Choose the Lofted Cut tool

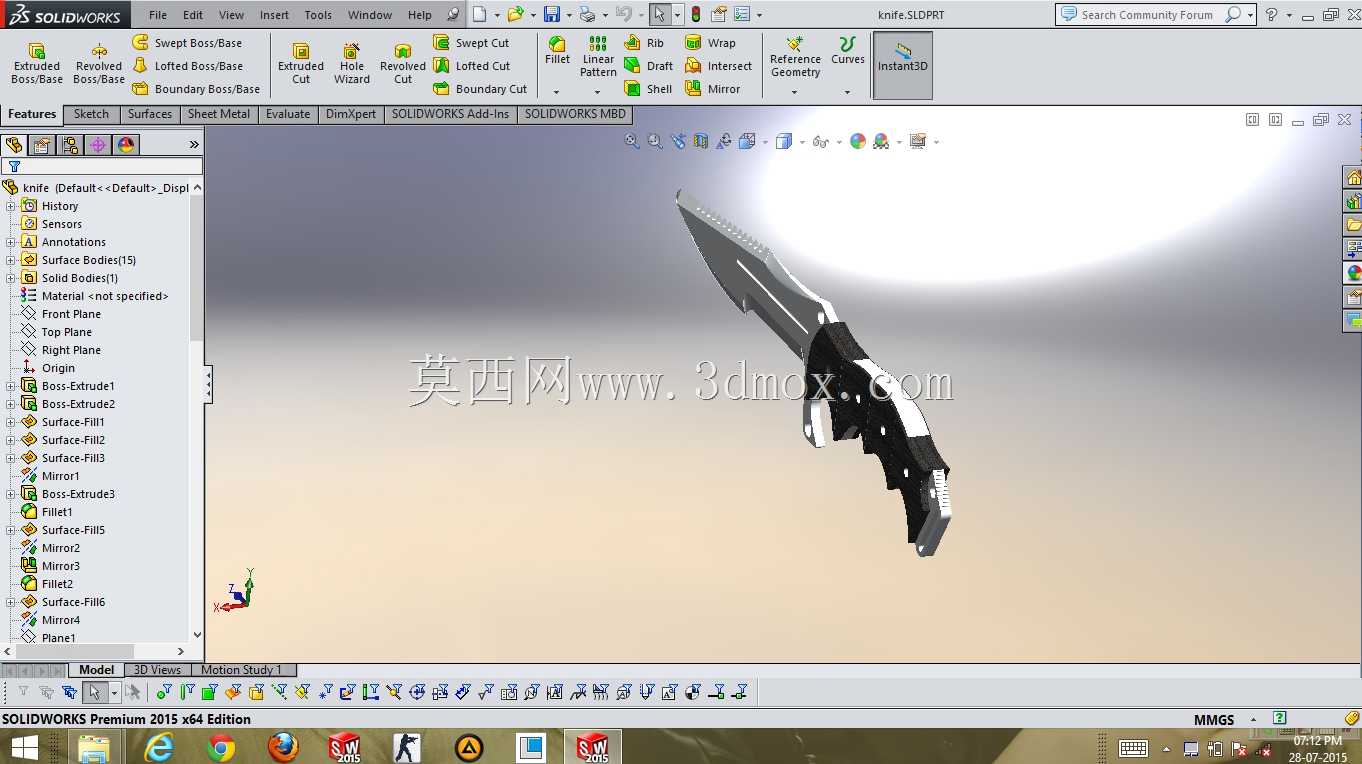coord(471,66)
